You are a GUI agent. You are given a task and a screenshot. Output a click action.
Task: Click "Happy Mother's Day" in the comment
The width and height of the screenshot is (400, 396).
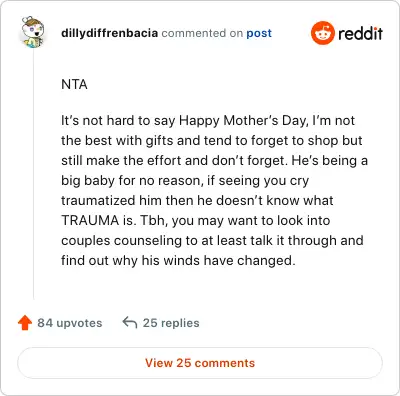pyautogui.click(x=243, y=121)
